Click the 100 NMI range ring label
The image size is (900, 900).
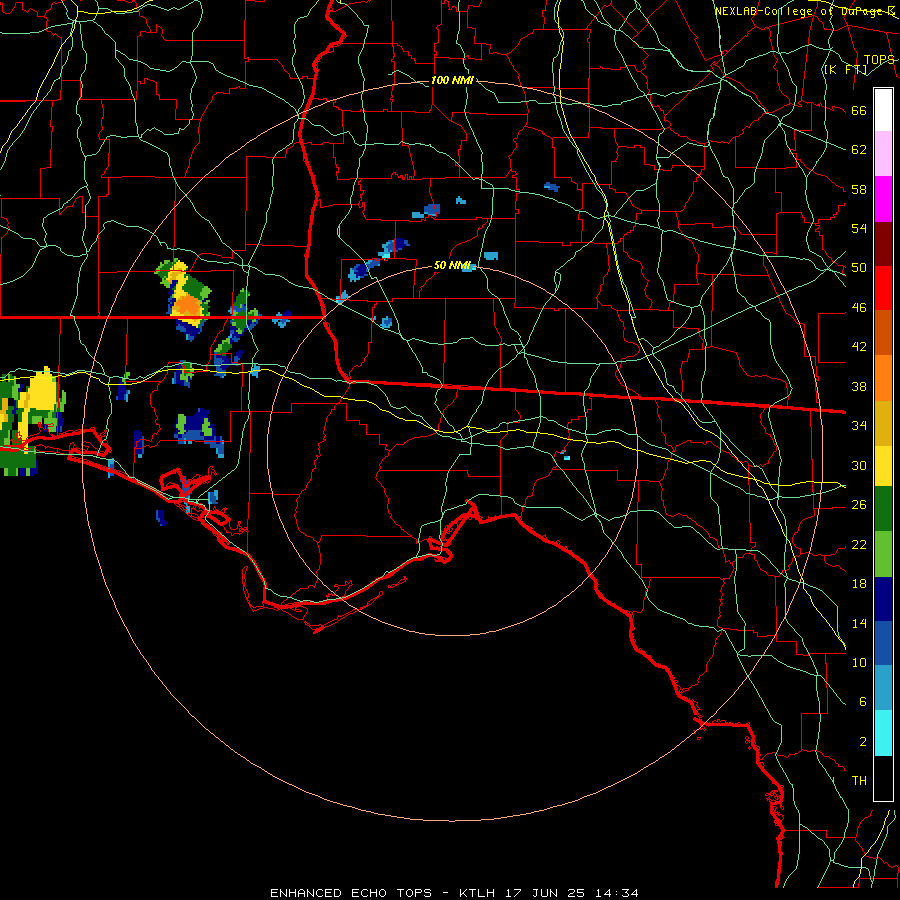[452, 80]
